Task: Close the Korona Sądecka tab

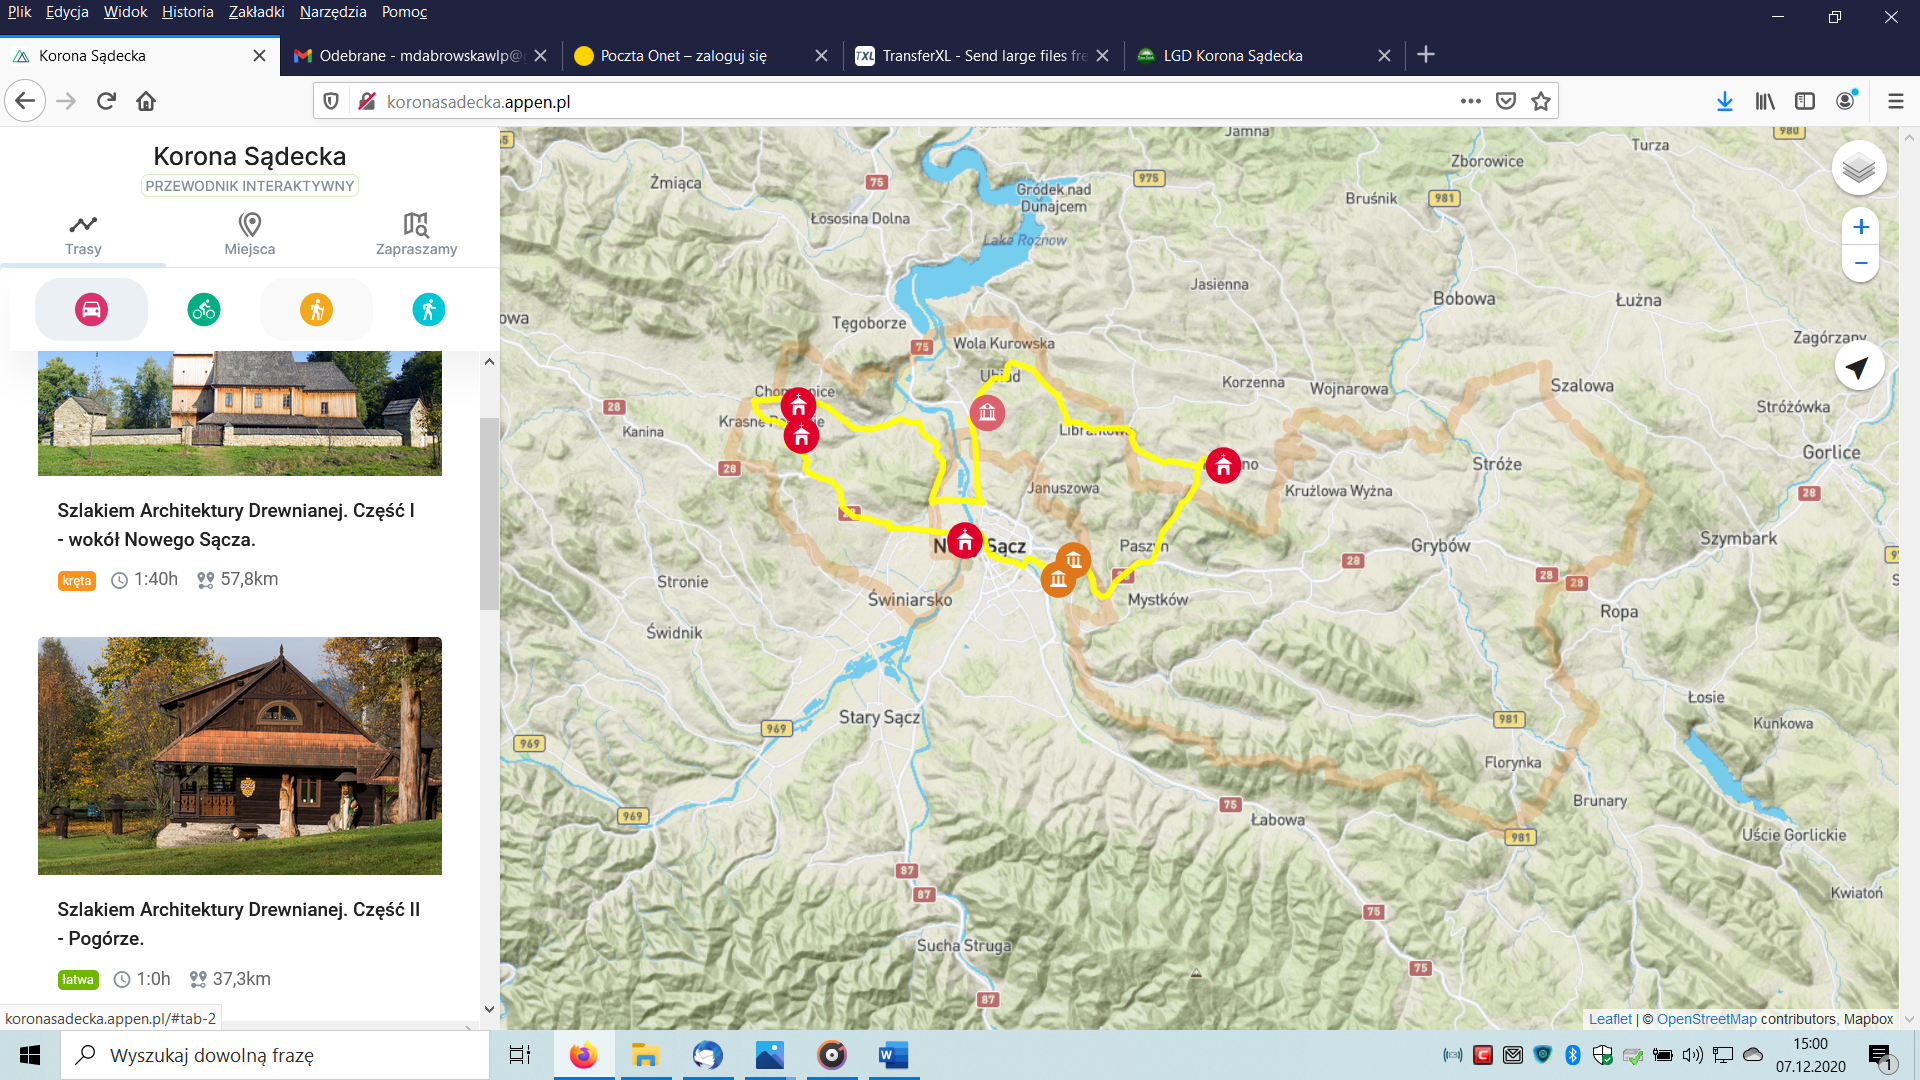Action: (259, 56)
